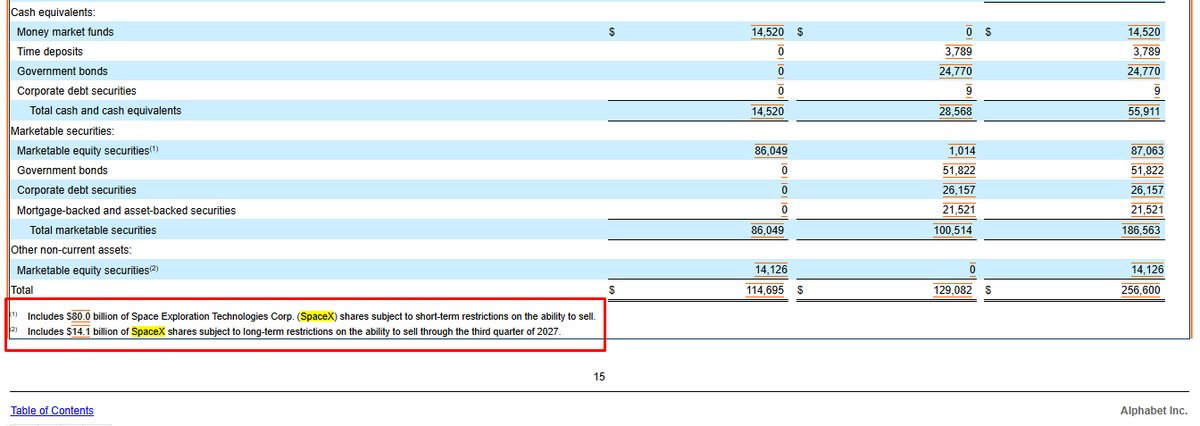Select the 129,082 grand total value
This screenshot has width=1200, height=426.
955,289
